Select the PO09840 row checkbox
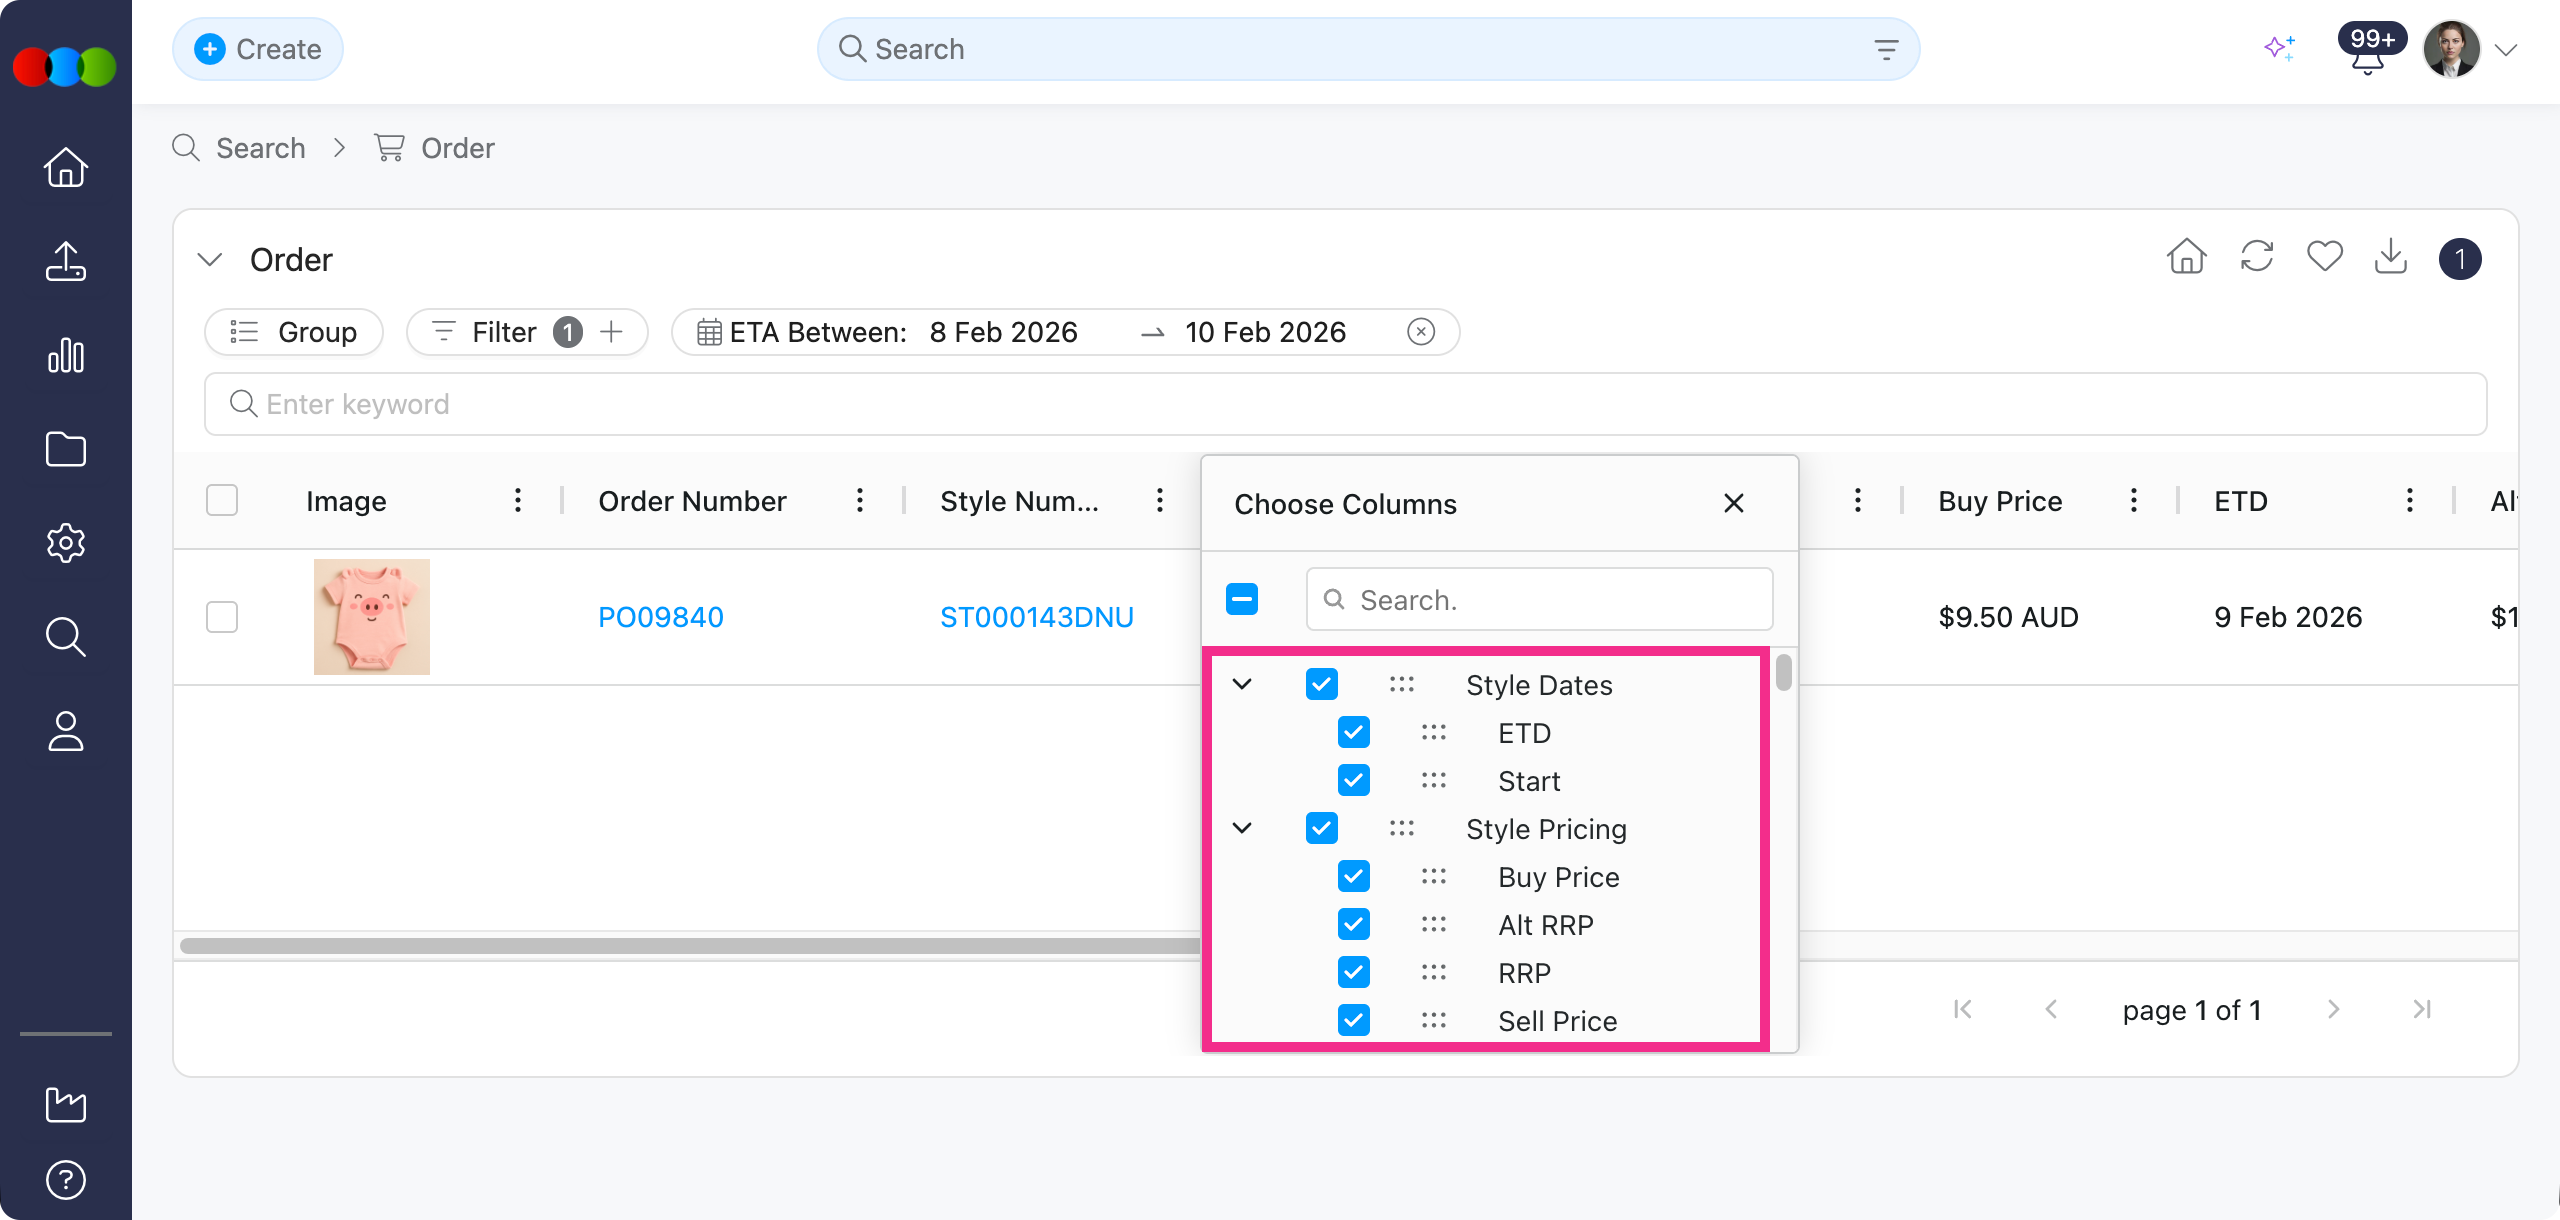Screen dimensions: 2560x1220 222,617
